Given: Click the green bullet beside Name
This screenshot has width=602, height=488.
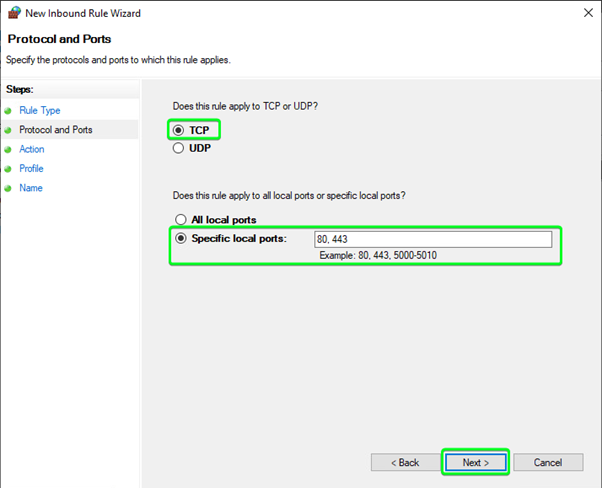Looking at the screenshot, I should click(x=8, y=189).
